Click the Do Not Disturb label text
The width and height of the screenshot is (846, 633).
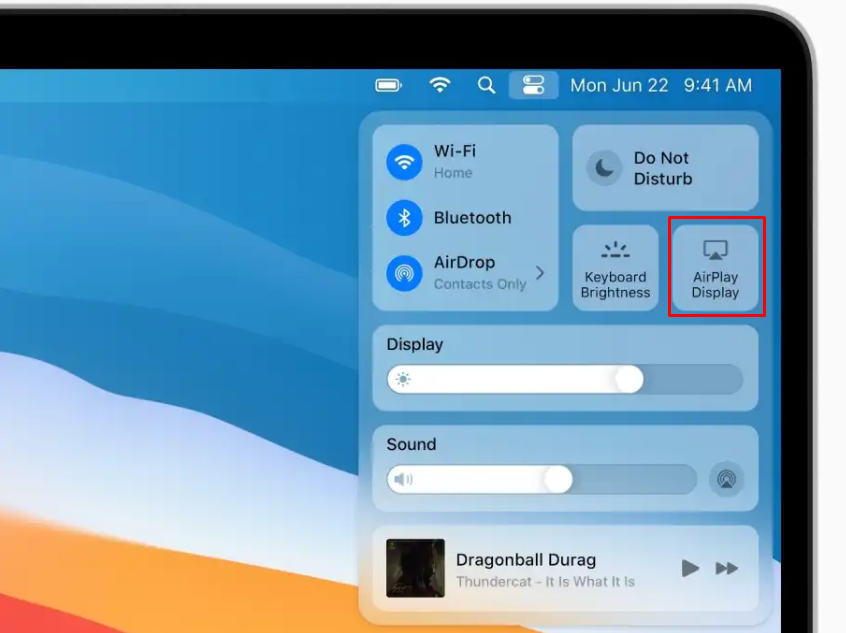click(663, 168)
